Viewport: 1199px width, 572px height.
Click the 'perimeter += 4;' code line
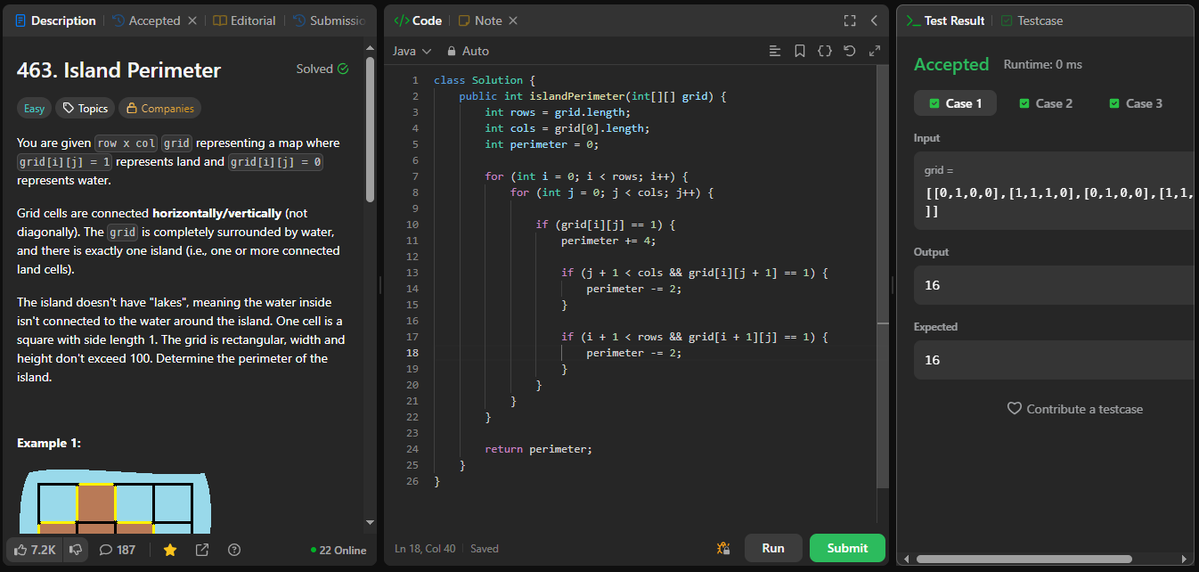pos(609,240)
